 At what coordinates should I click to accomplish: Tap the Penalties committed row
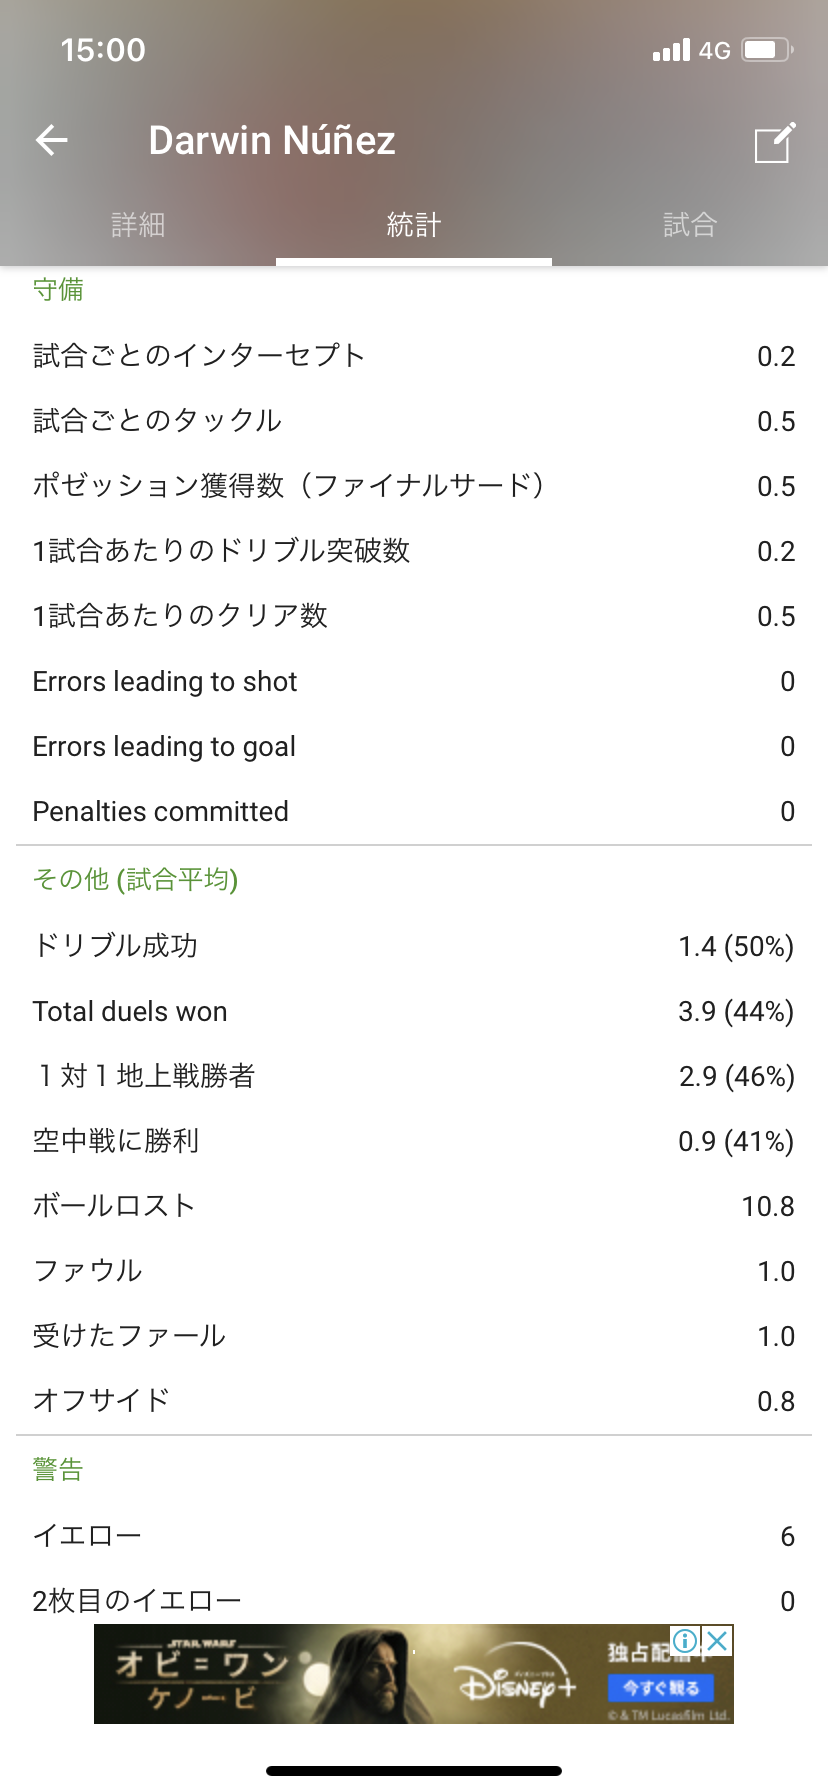coord(414,811)
